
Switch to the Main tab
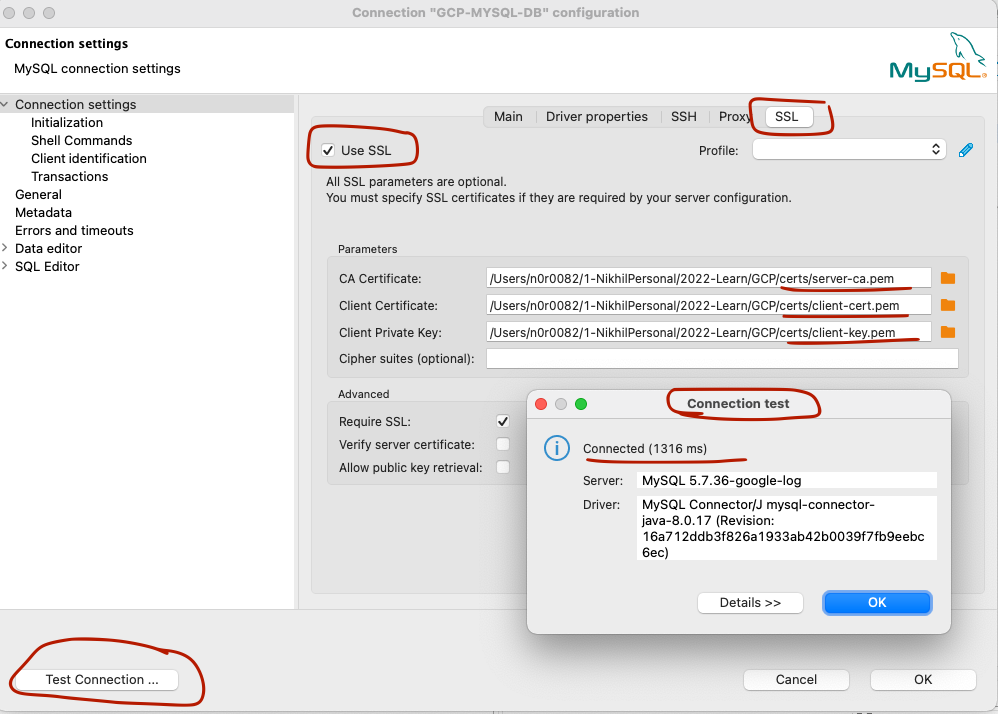pyautogui.click(x=508, y=116)
